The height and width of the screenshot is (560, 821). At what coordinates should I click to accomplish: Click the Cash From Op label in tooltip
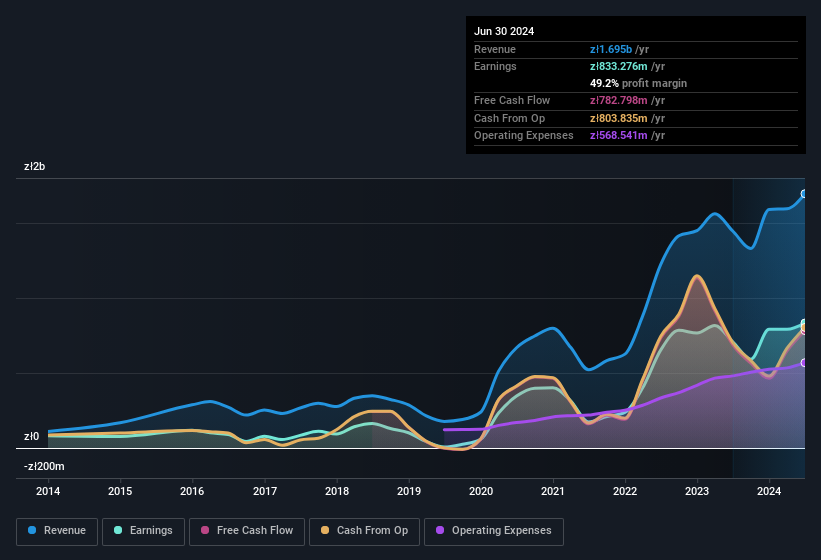(x=509, y=118)
